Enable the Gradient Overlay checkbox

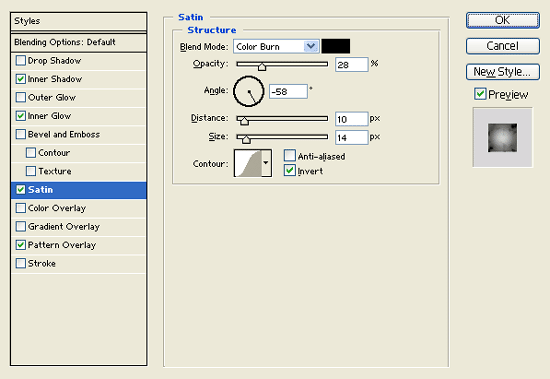pos(21,226)
